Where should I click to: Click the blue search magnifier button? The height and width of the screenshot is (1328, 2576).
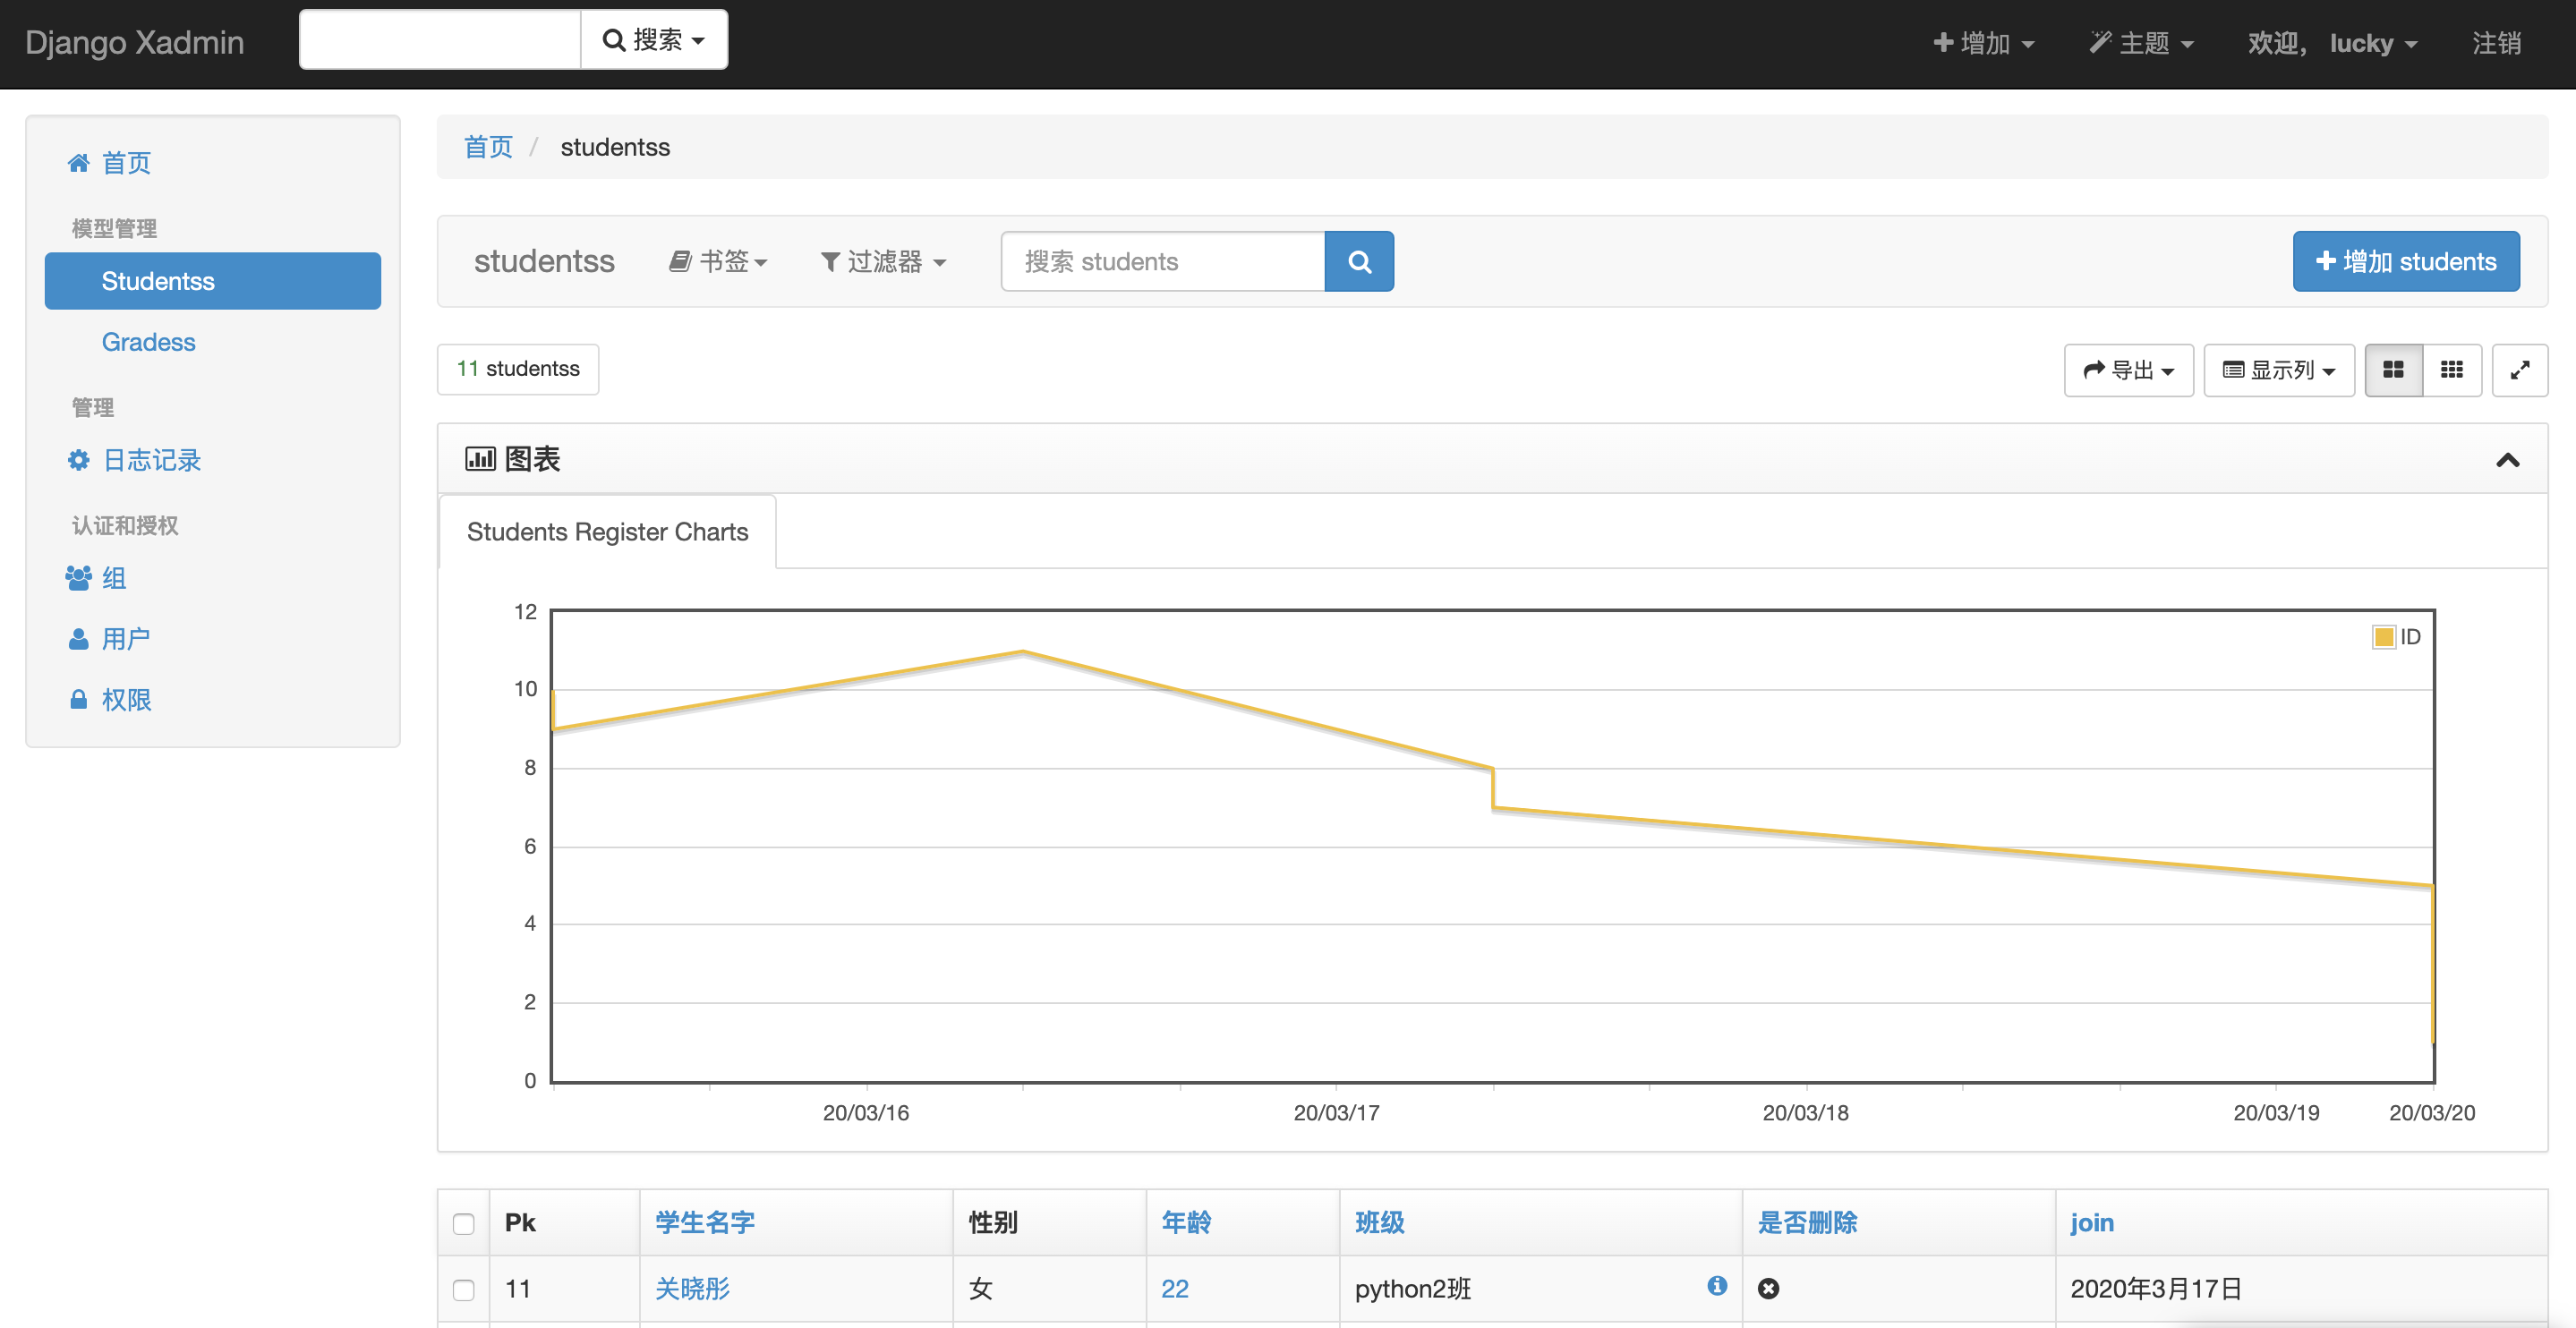click(x=1359, y=262)
